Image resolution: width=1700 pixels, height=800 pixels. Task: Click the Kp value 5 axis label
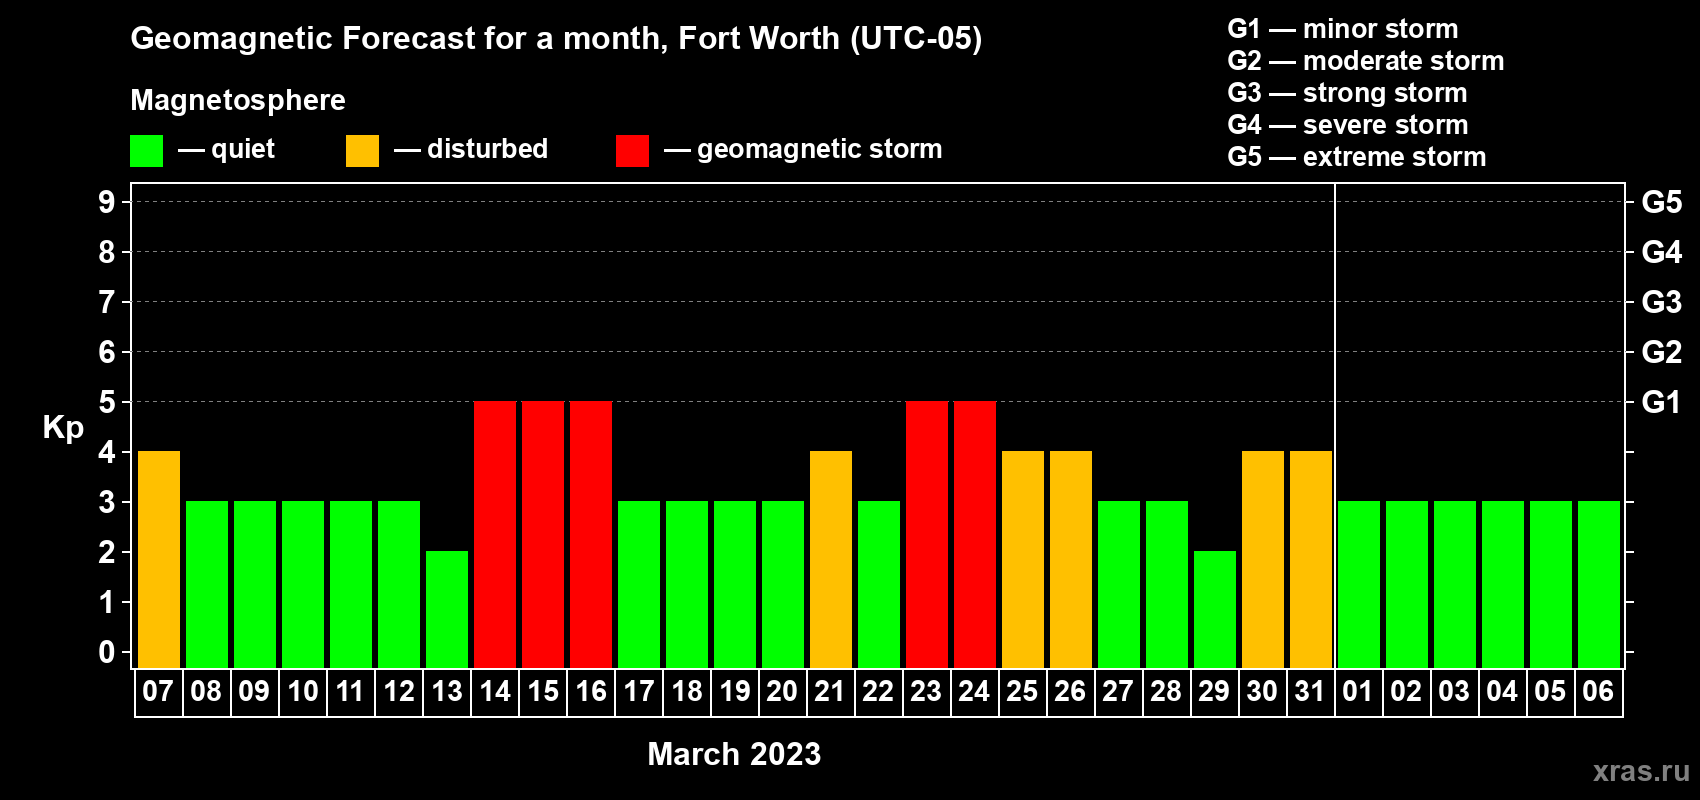tap(107, 402)
